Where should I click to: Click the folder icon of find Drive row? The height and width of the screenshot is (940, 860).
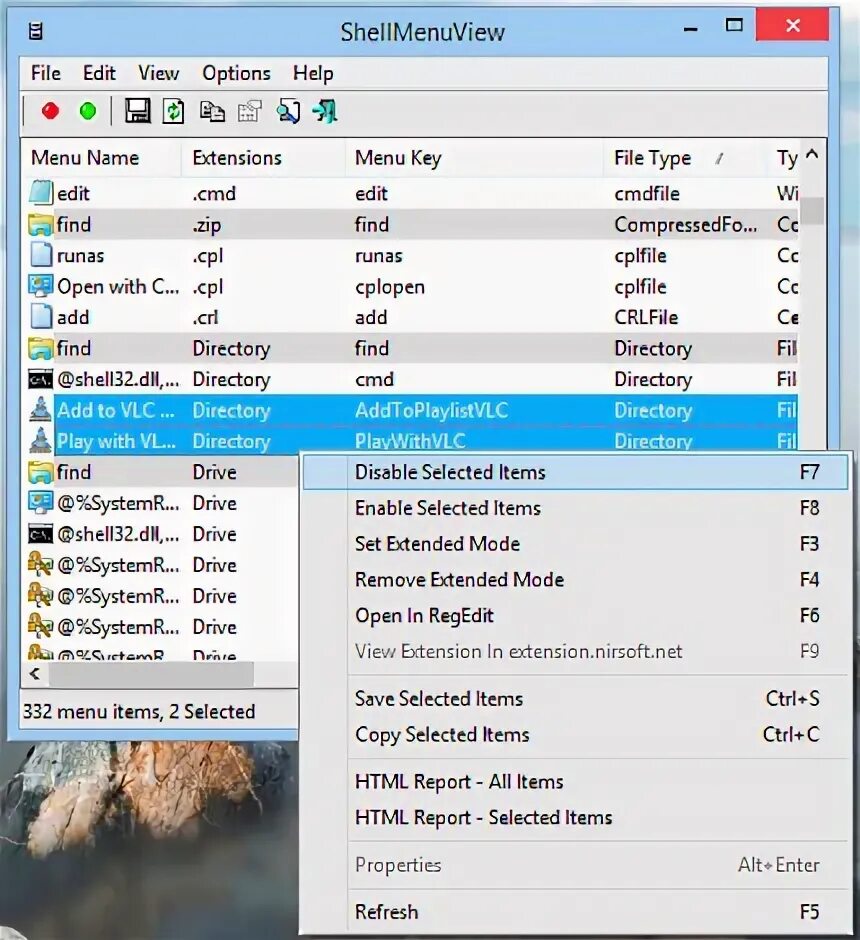click(x=41, y=472)
